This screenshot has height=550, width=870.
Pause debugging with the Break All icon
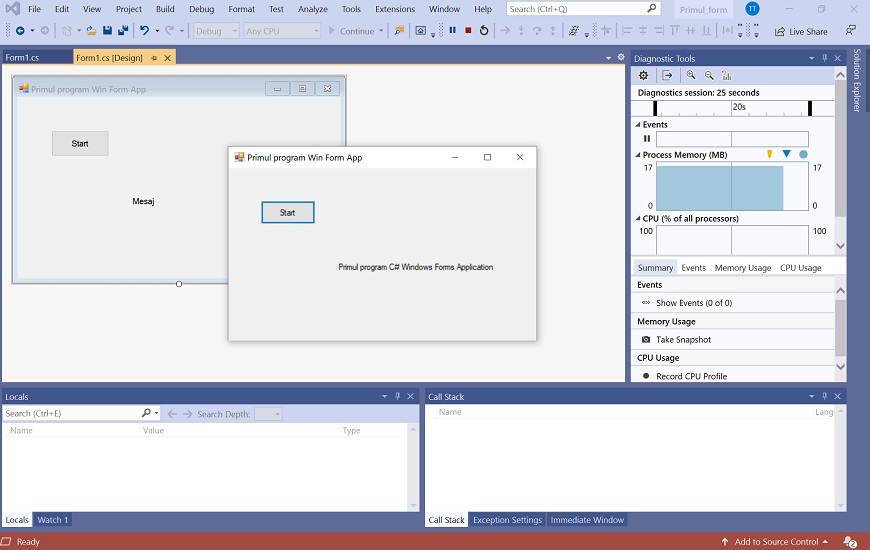(x=452, y=31)
